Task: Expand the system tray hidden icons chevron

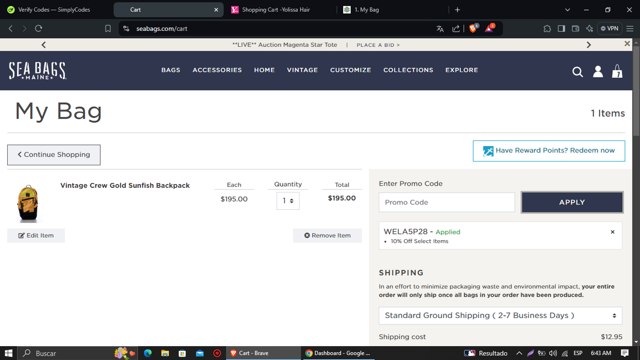Action: pos(519,353)
